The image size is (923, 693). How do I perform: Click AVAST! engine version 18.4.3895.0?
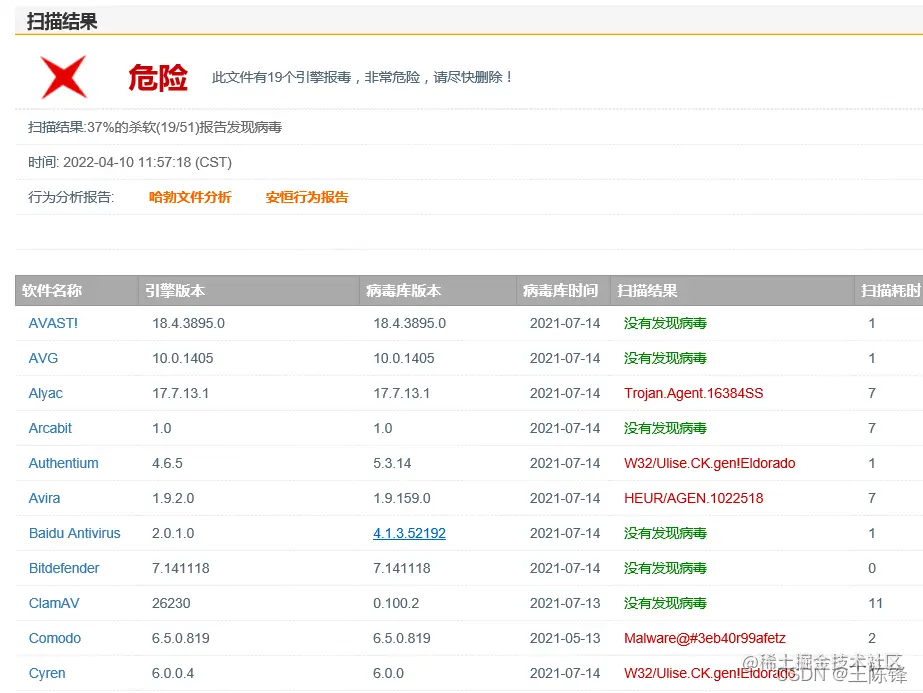(x=188, y=323)
